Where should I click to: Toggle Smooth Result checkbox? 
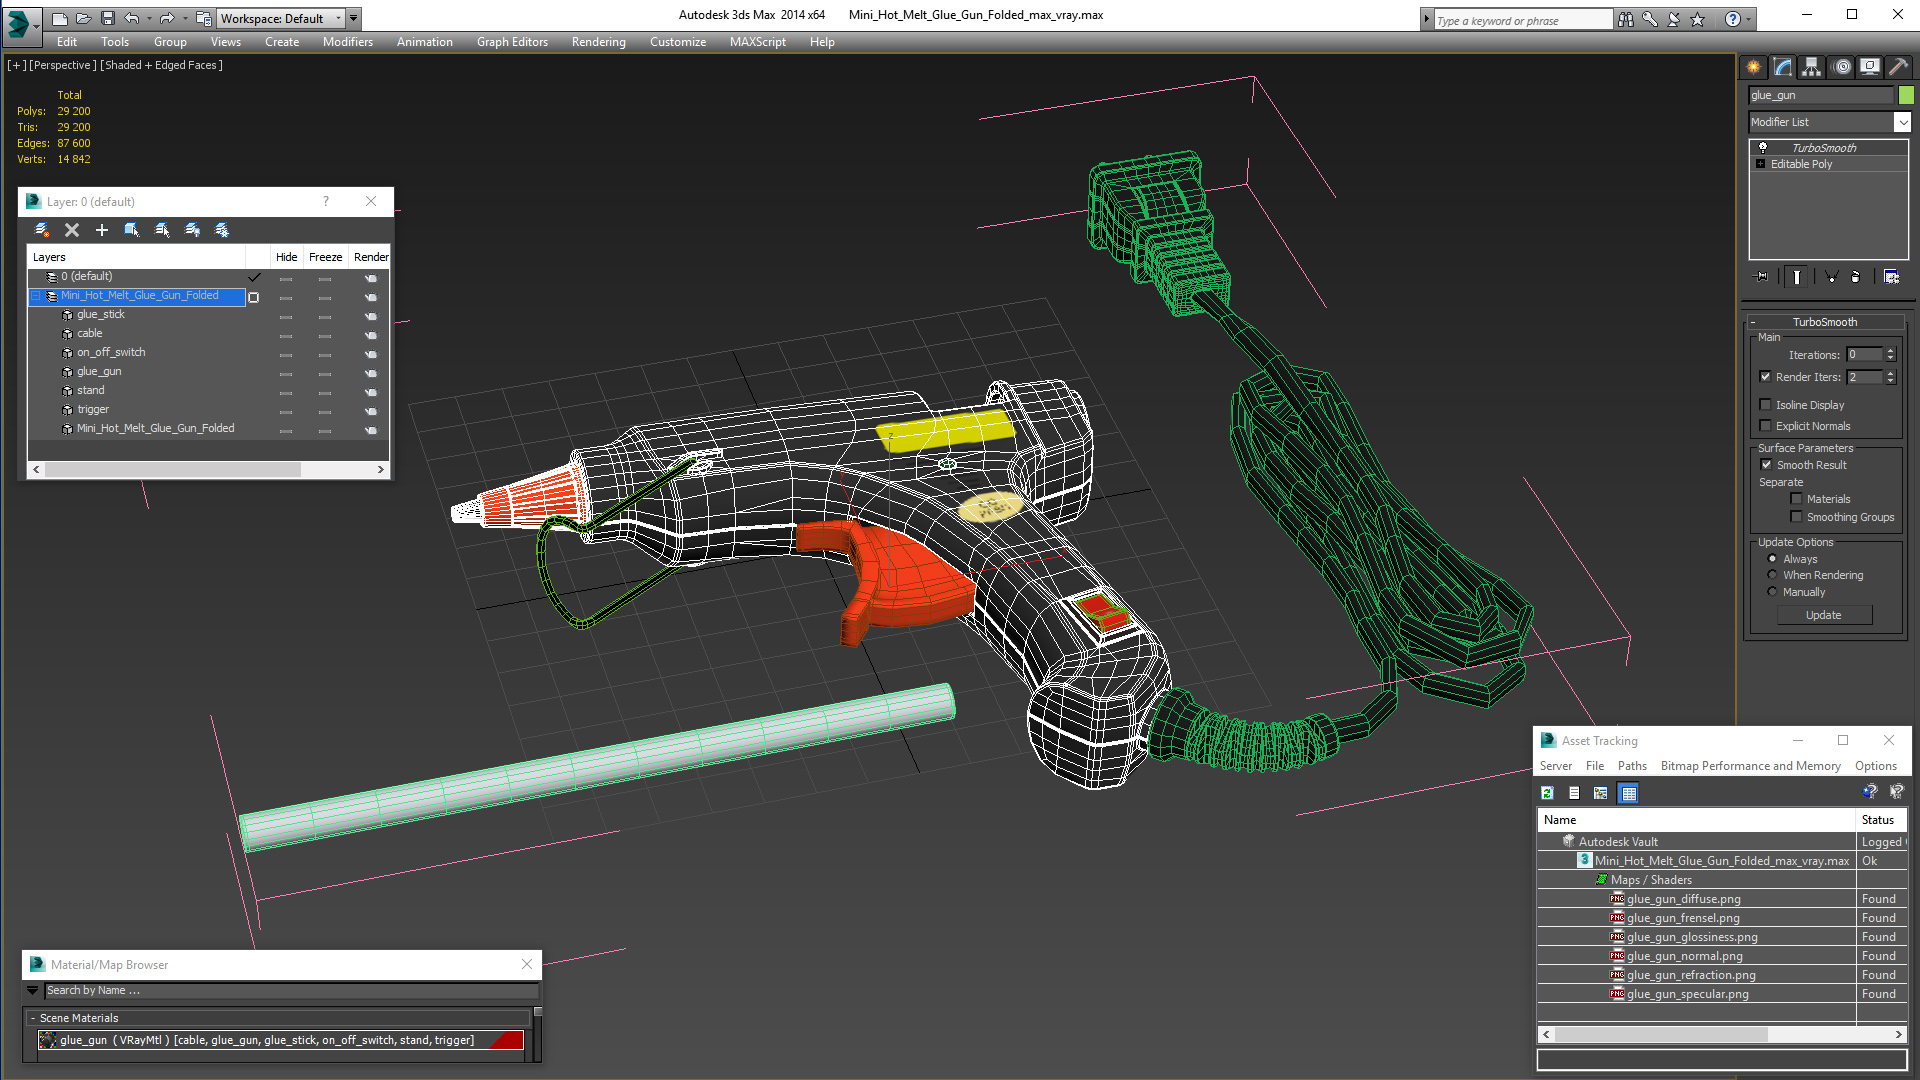pyautogui.click(x=1766, y=465)
